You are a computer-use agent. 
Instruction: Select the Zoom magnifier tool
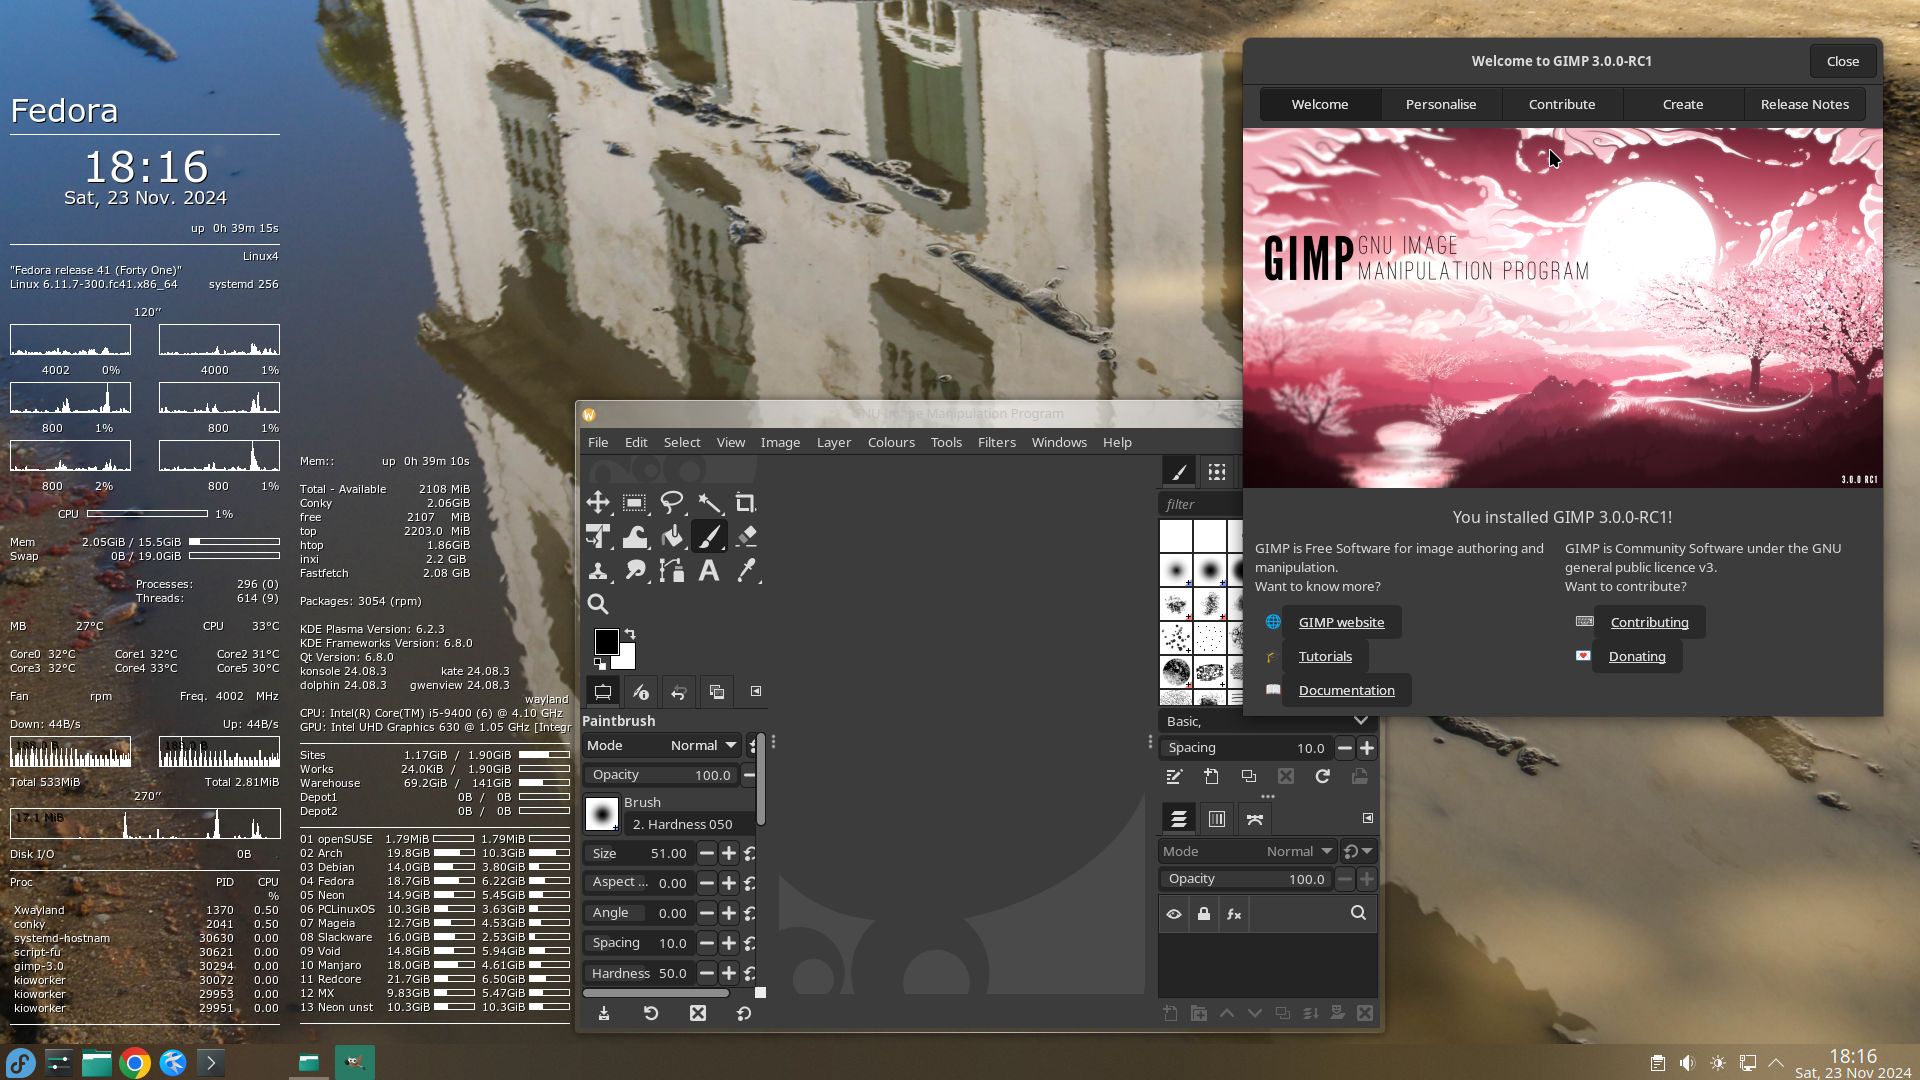tap(598, 604)
